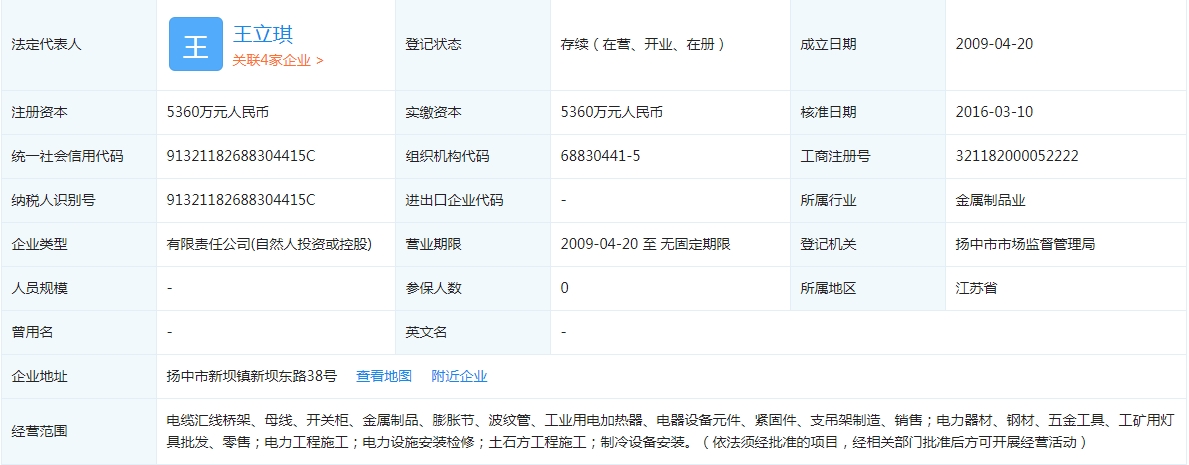Click the unified social credit code 91321182688304415C
The height and width of the screenshot is (465, 1189).
(241, 156)
